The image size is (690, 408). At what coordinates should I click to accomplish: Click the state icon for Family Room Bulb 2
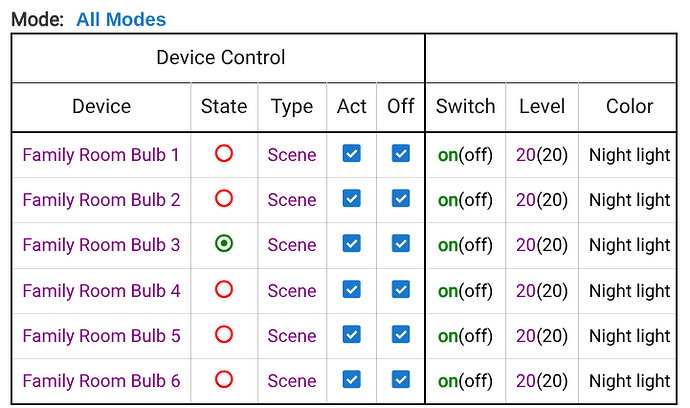(224, 199)
